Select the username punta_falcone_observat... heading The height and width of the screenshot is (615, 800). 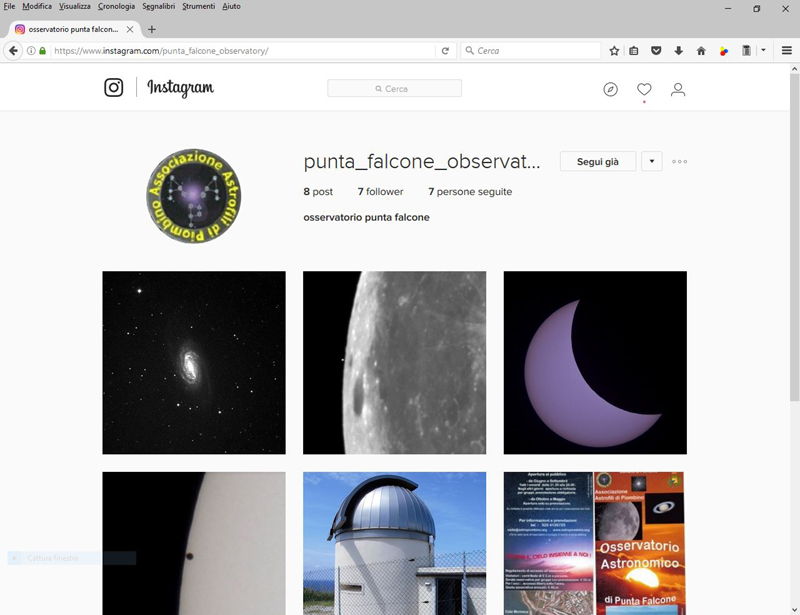click(x=422, y=162)
